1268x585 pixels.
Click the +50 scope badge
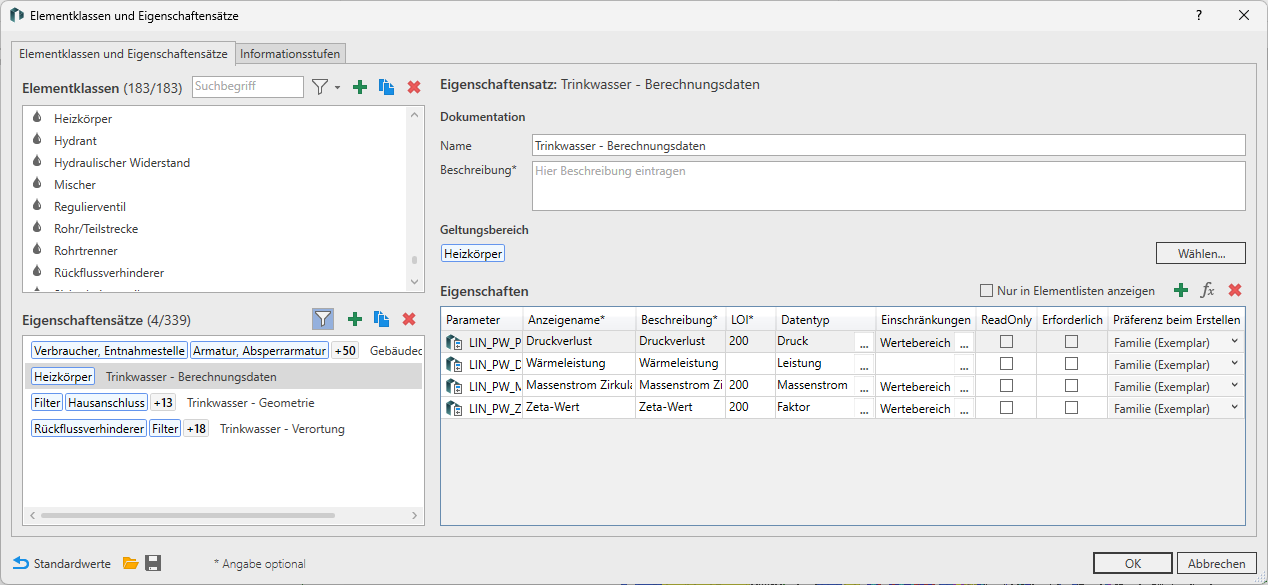click(345, 351)
